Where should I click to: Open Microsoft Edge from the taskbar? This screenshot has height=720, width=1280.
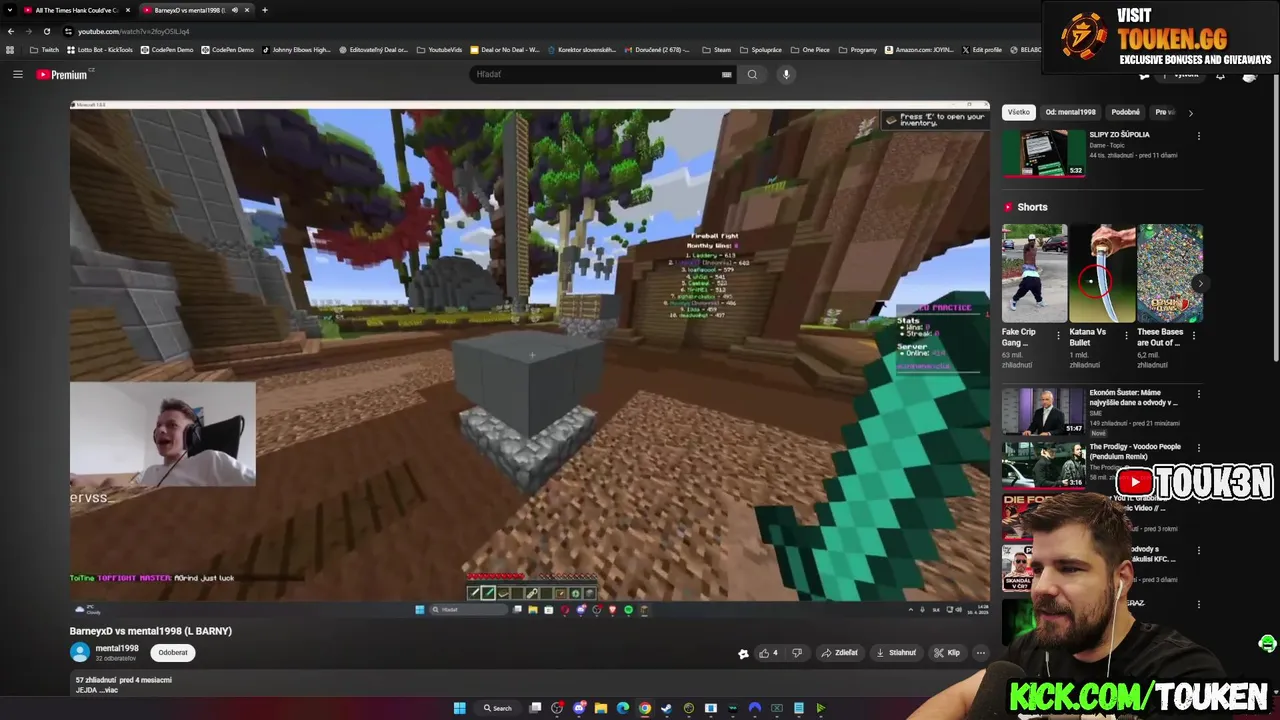(x=623, y=708)
